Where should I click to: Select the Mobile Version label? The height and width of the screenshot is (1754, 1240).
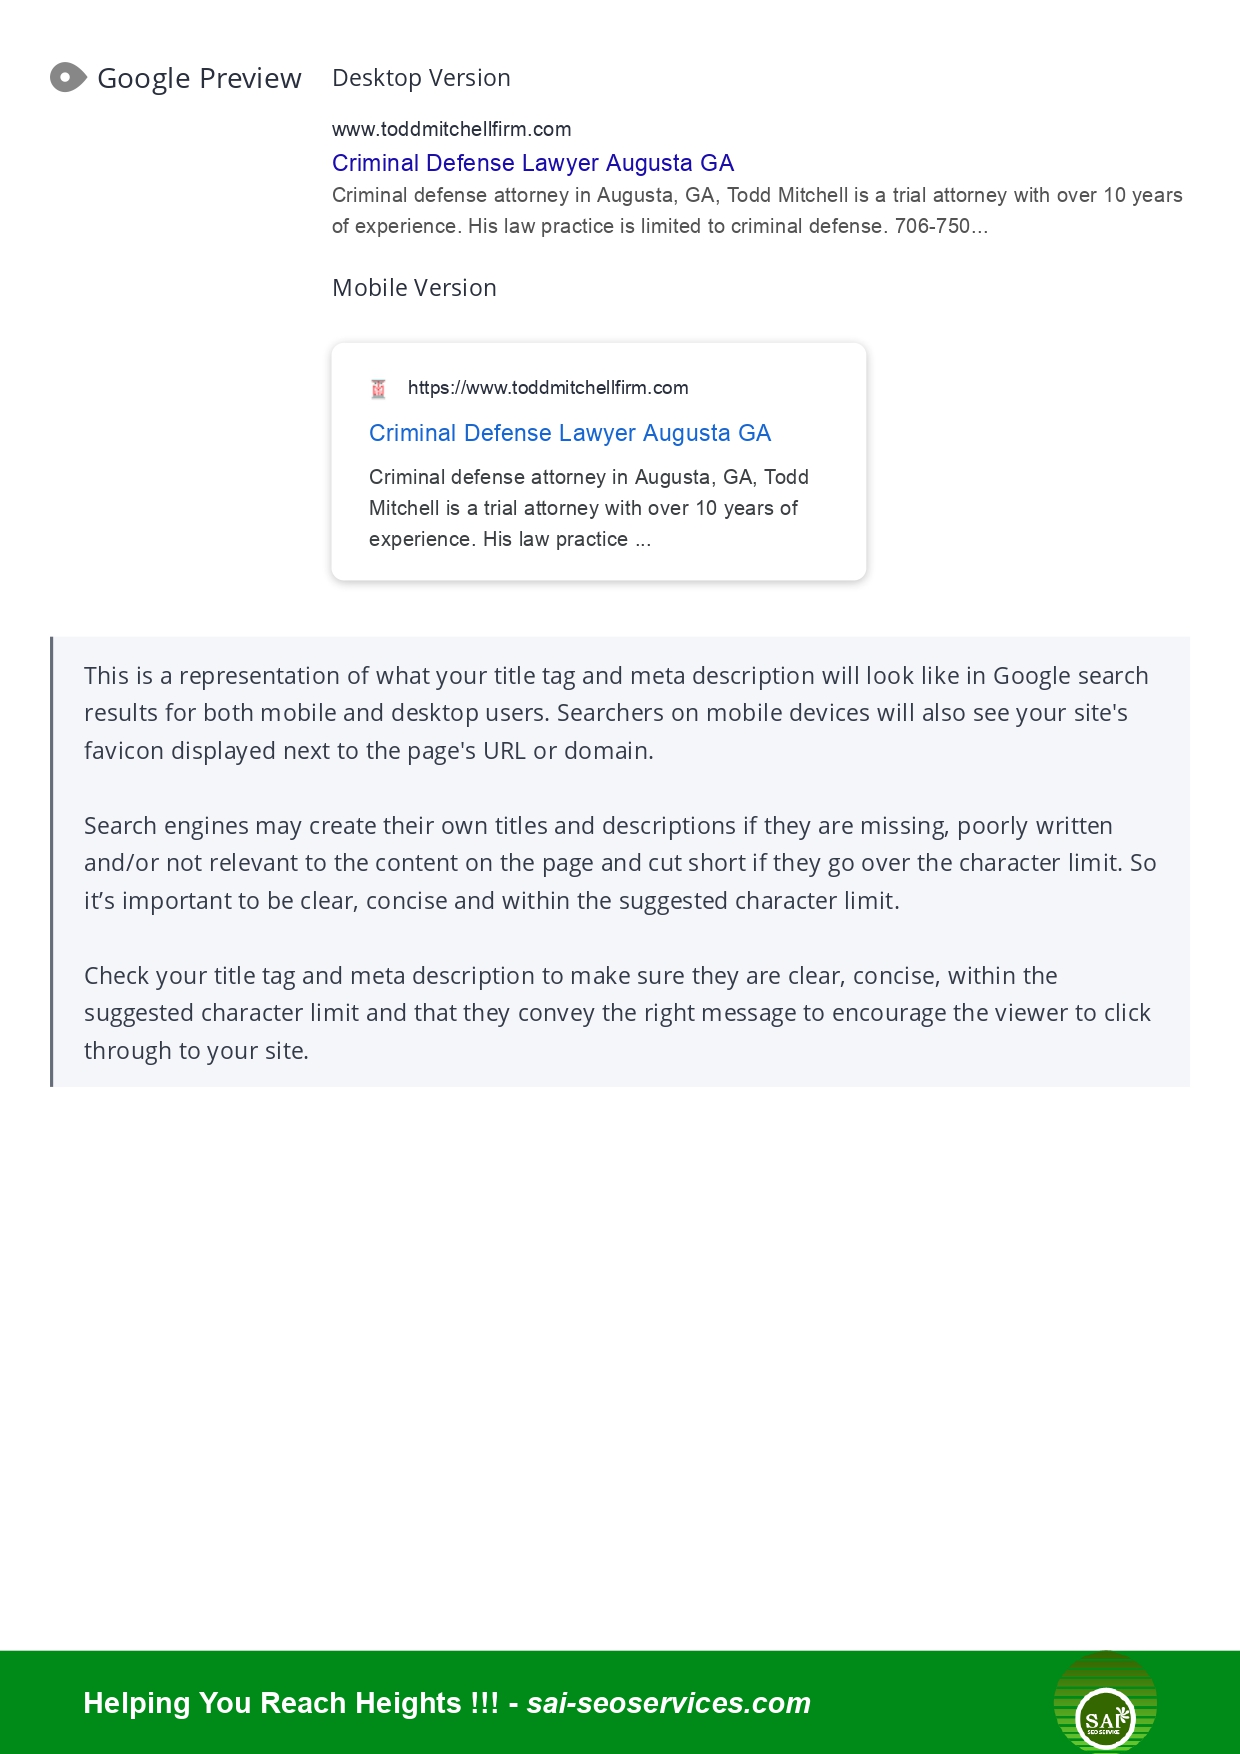click(x=414, y=288)
